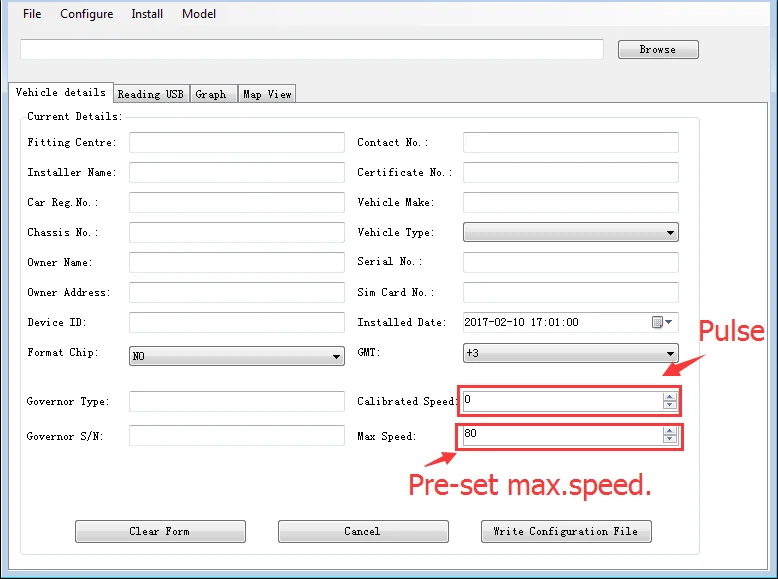Image resolution: width=778 pixels, height=579 pixels.
Task: Switch to the Graph tab
Action: 213,94
